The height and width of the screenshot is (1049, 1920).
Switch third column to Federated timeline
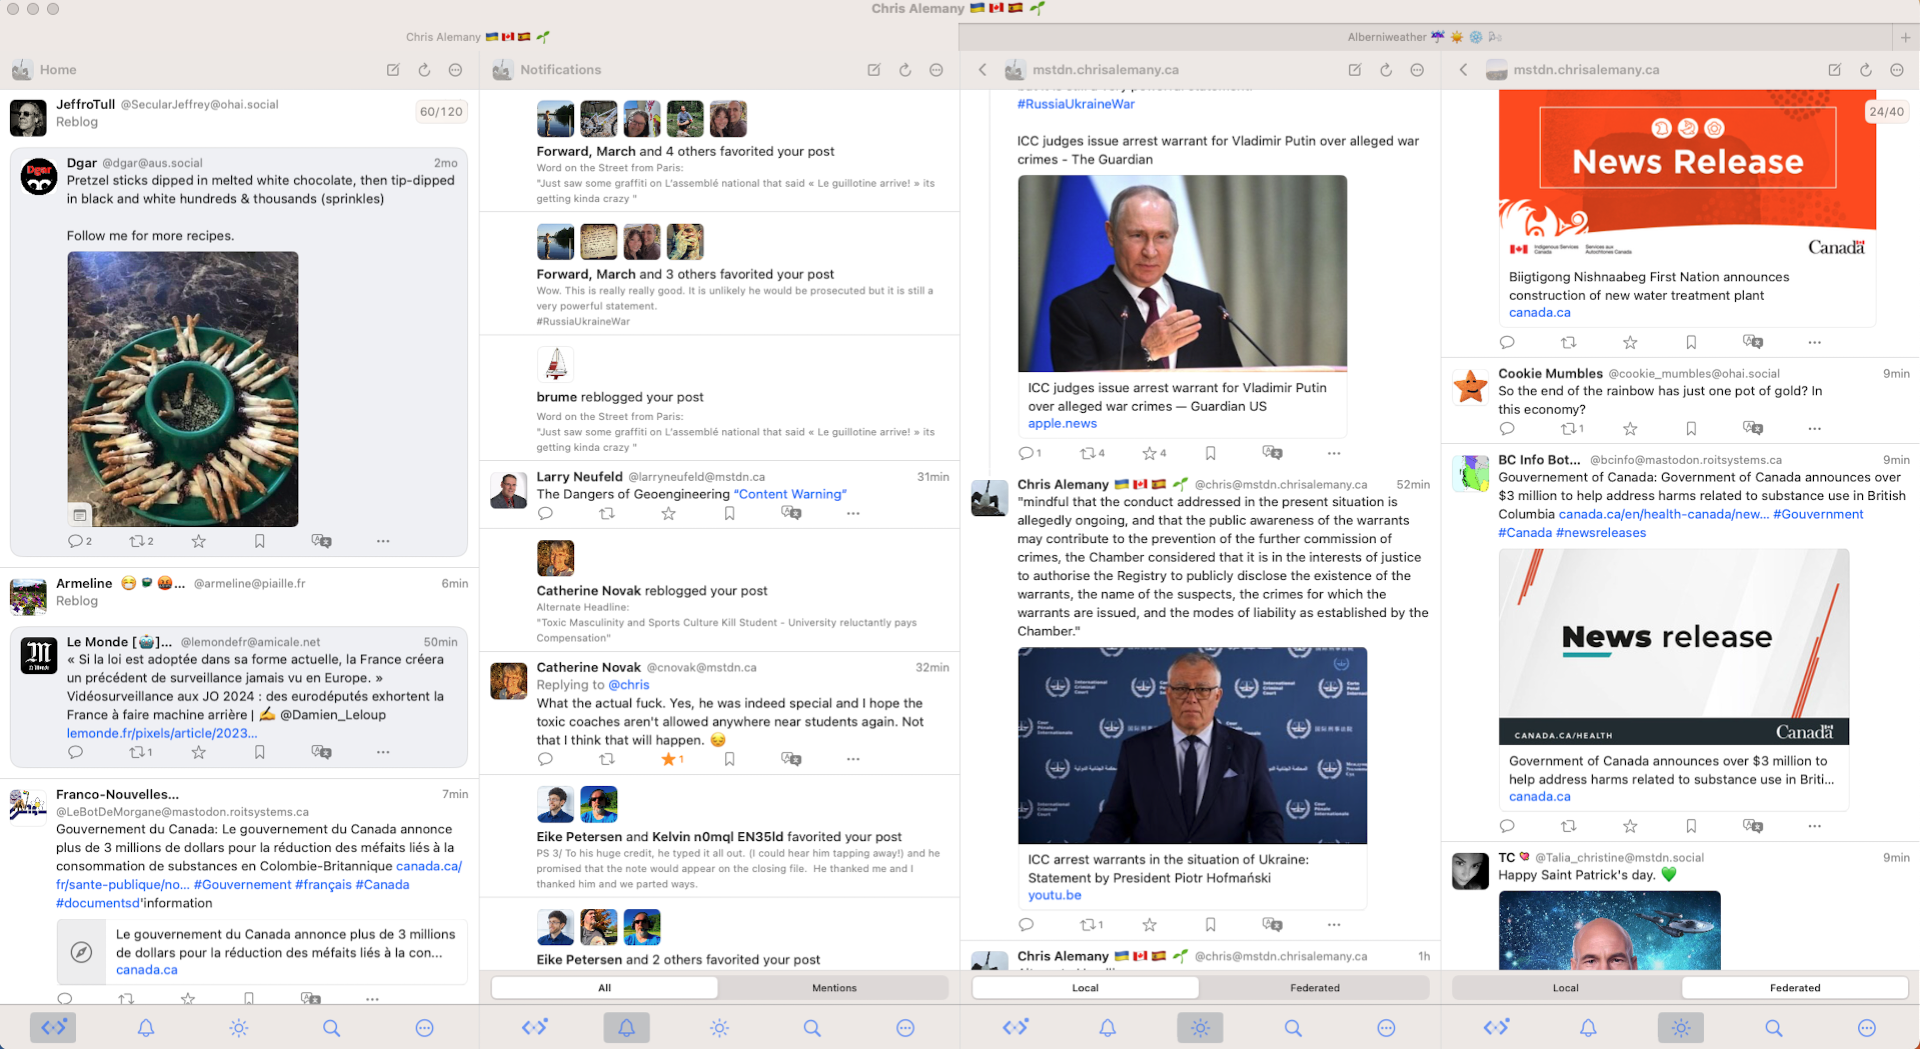(x=1315, y=988)
